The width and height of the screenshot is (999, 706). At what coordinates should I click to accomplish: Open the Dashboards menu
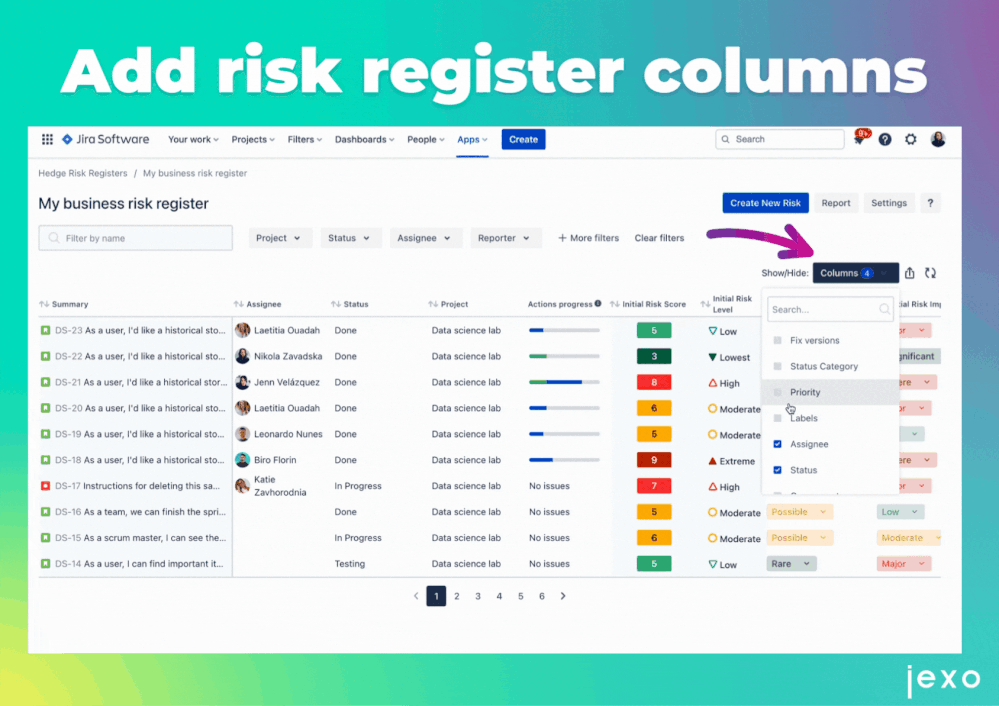click(364, 139)
